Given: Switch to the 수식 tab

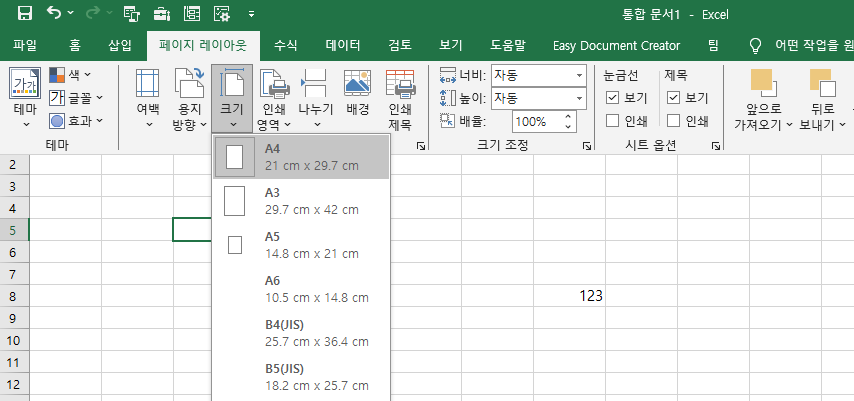Looking at the screenshot, I should 285,45.
